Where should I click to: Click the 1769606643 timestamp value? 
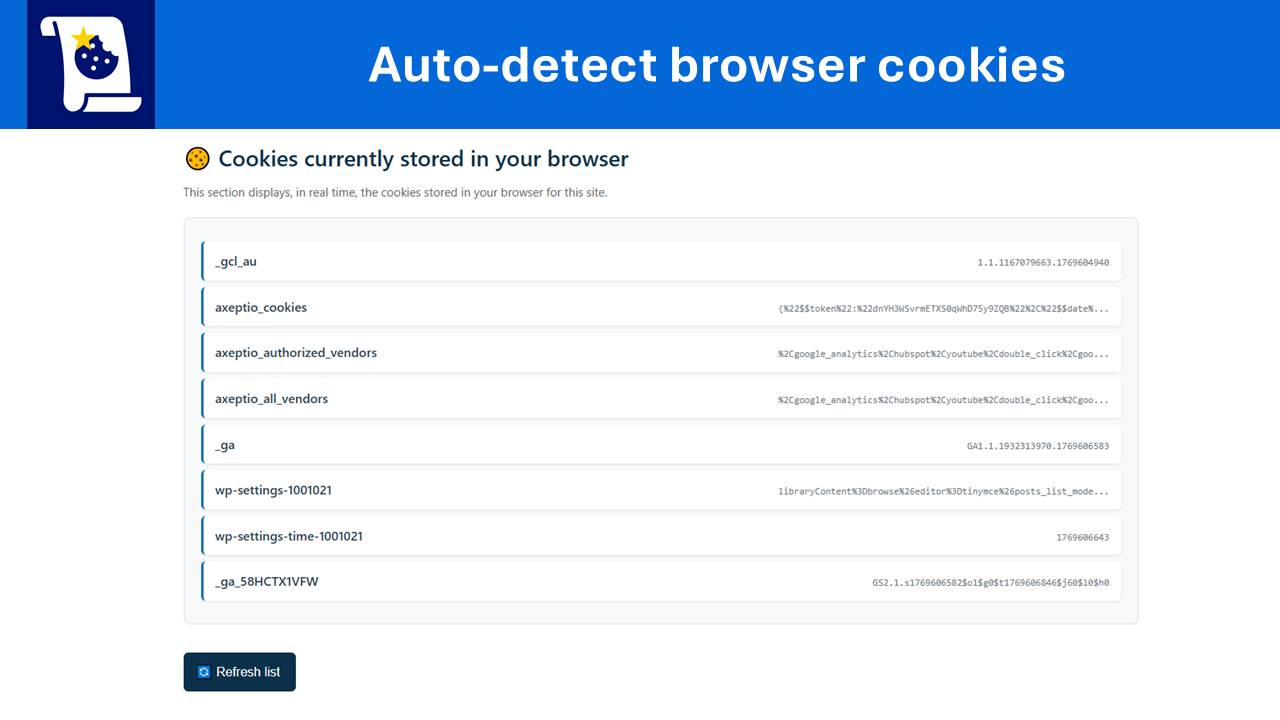pyautogui.click(x=1082, y=538)
